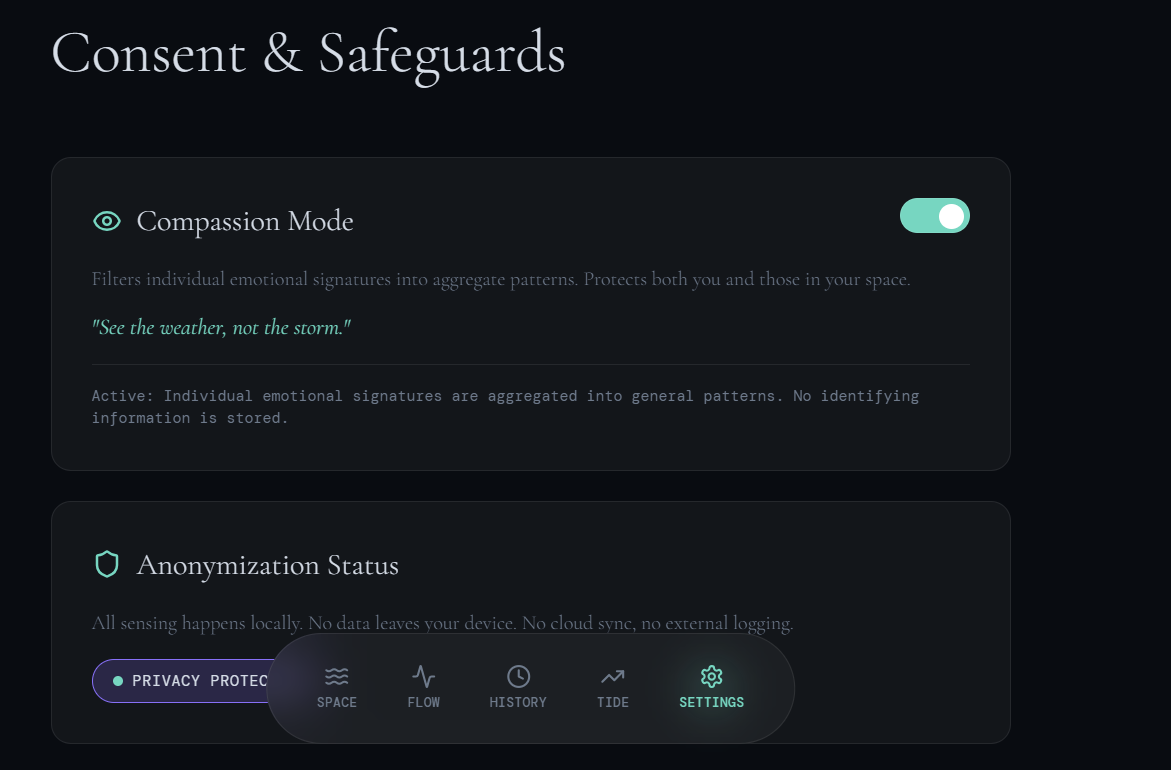1171x770 pixels.
Task: Select the SETTINGS tab label
Action: tap(712, 702)
